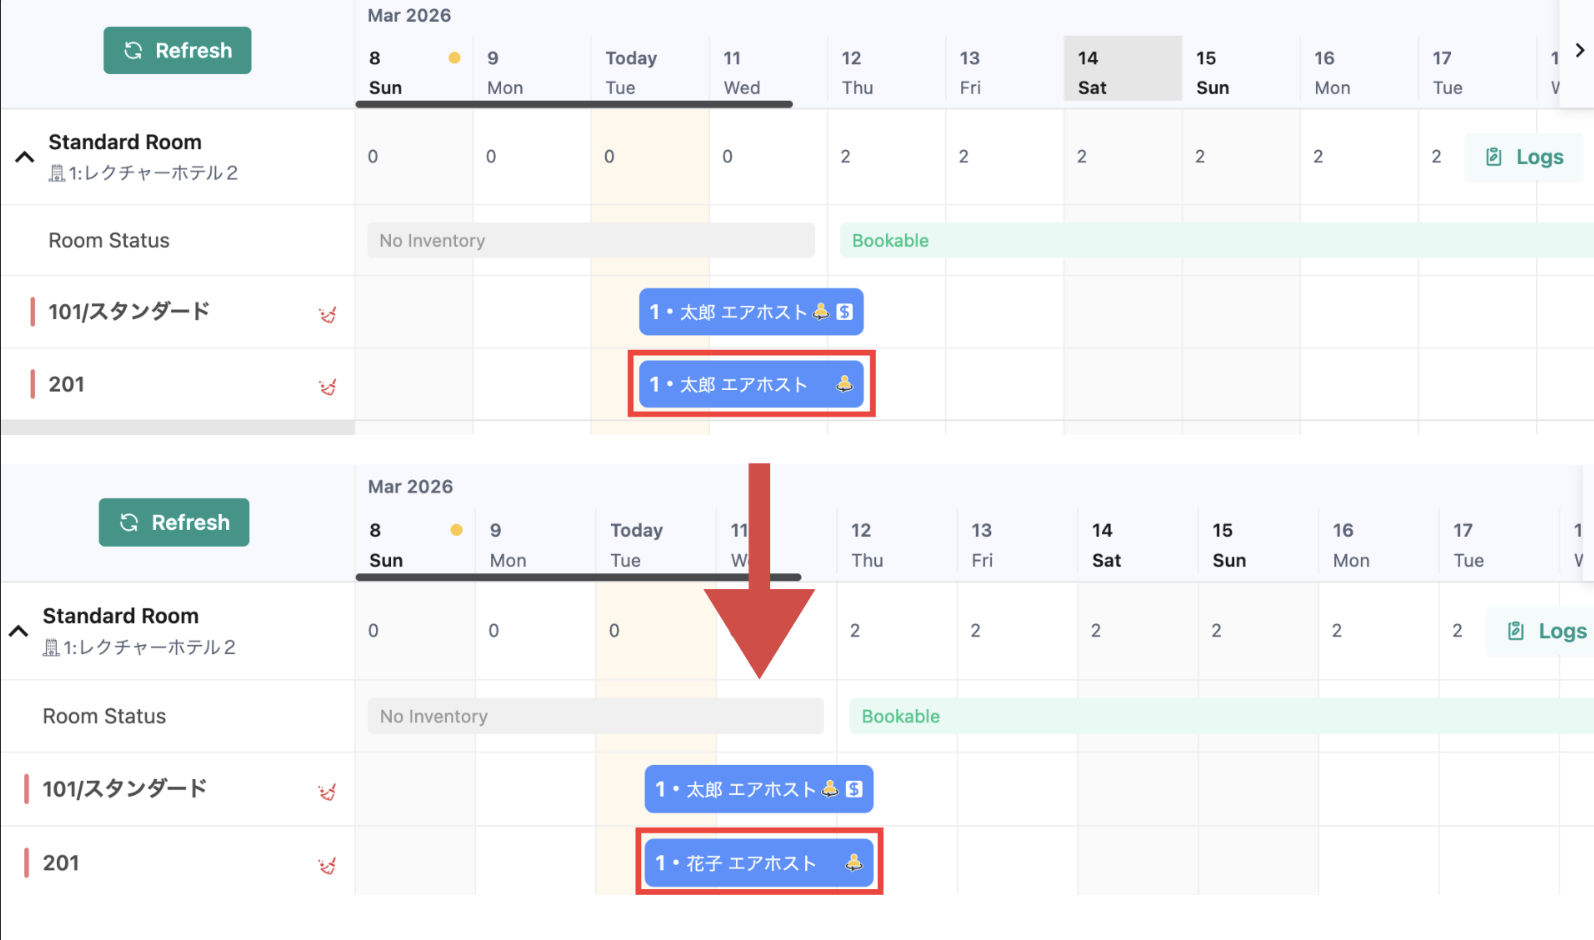
Task: Collapse the Standard Room group with its chevron
Action: pyautogui.click(x=24, y=157)
